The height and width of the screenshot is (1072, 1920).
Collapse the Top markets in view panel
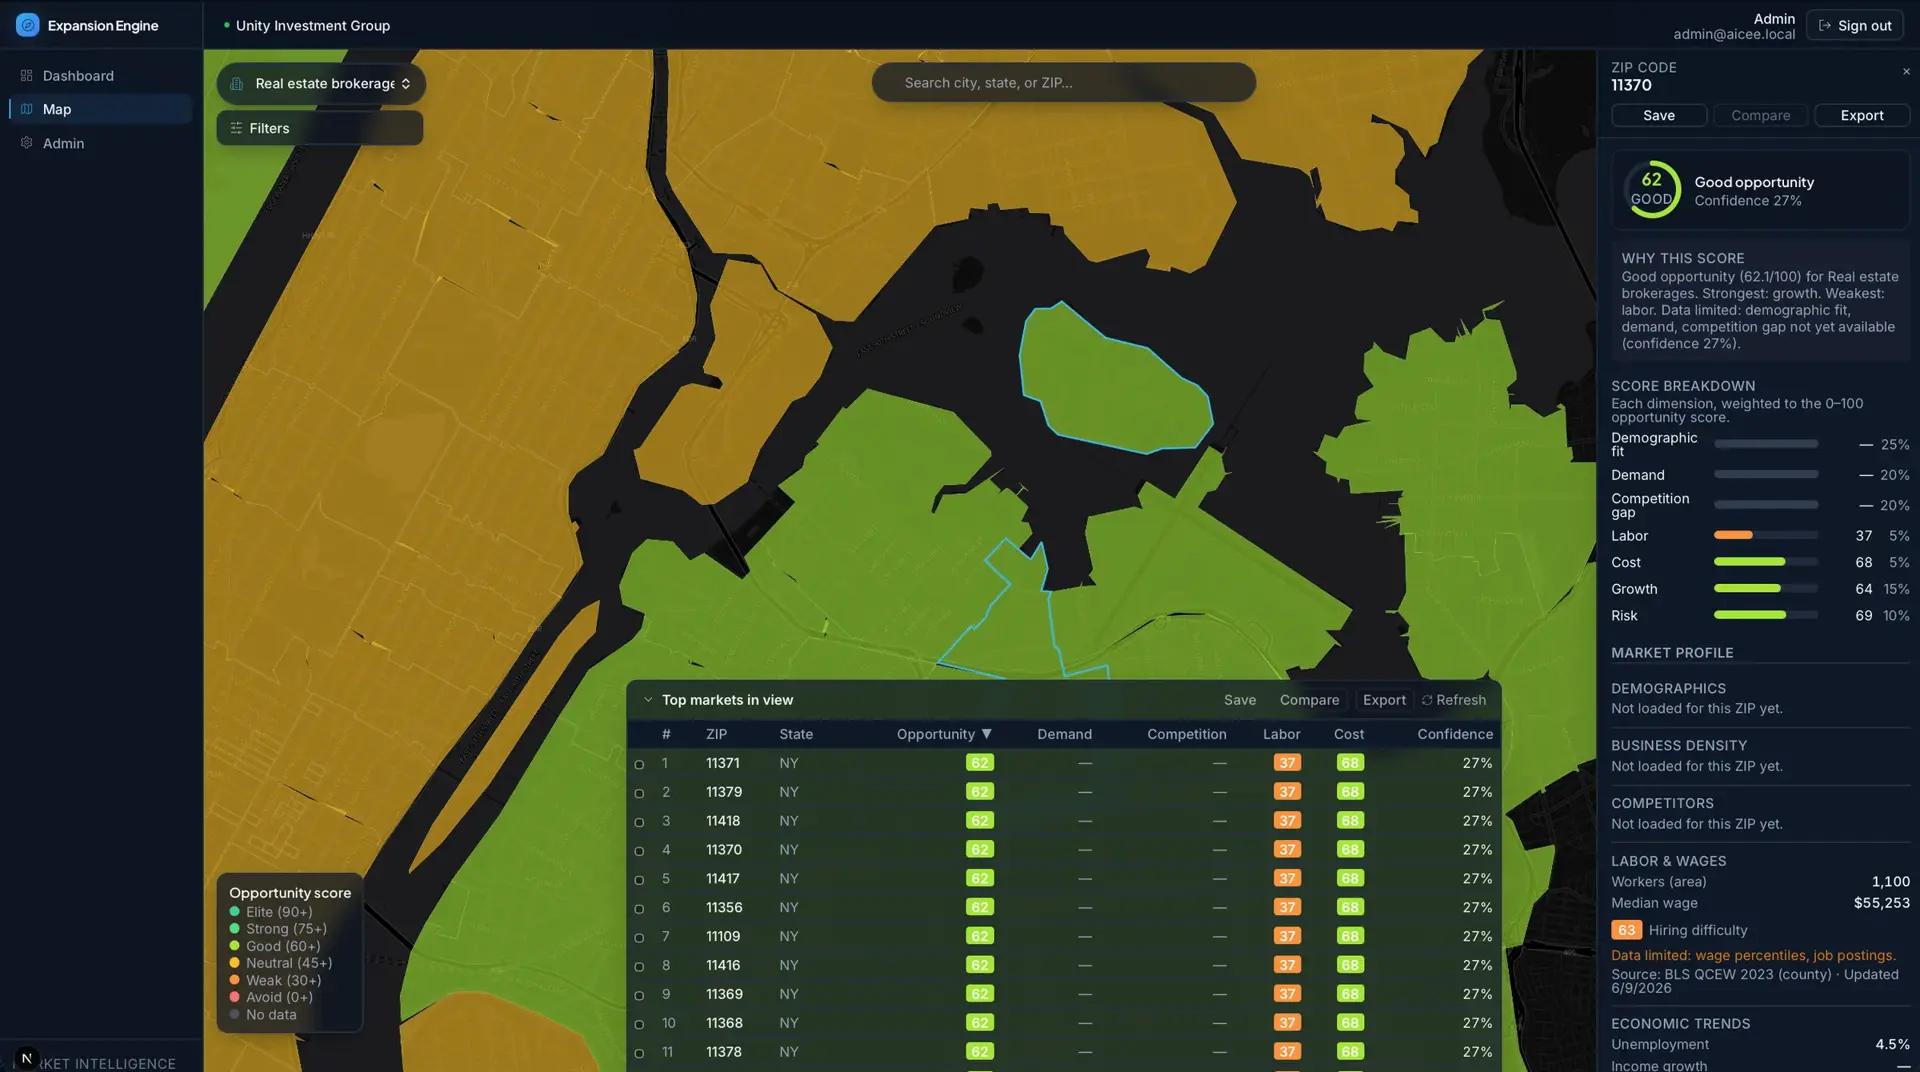[x=648, y=700]
